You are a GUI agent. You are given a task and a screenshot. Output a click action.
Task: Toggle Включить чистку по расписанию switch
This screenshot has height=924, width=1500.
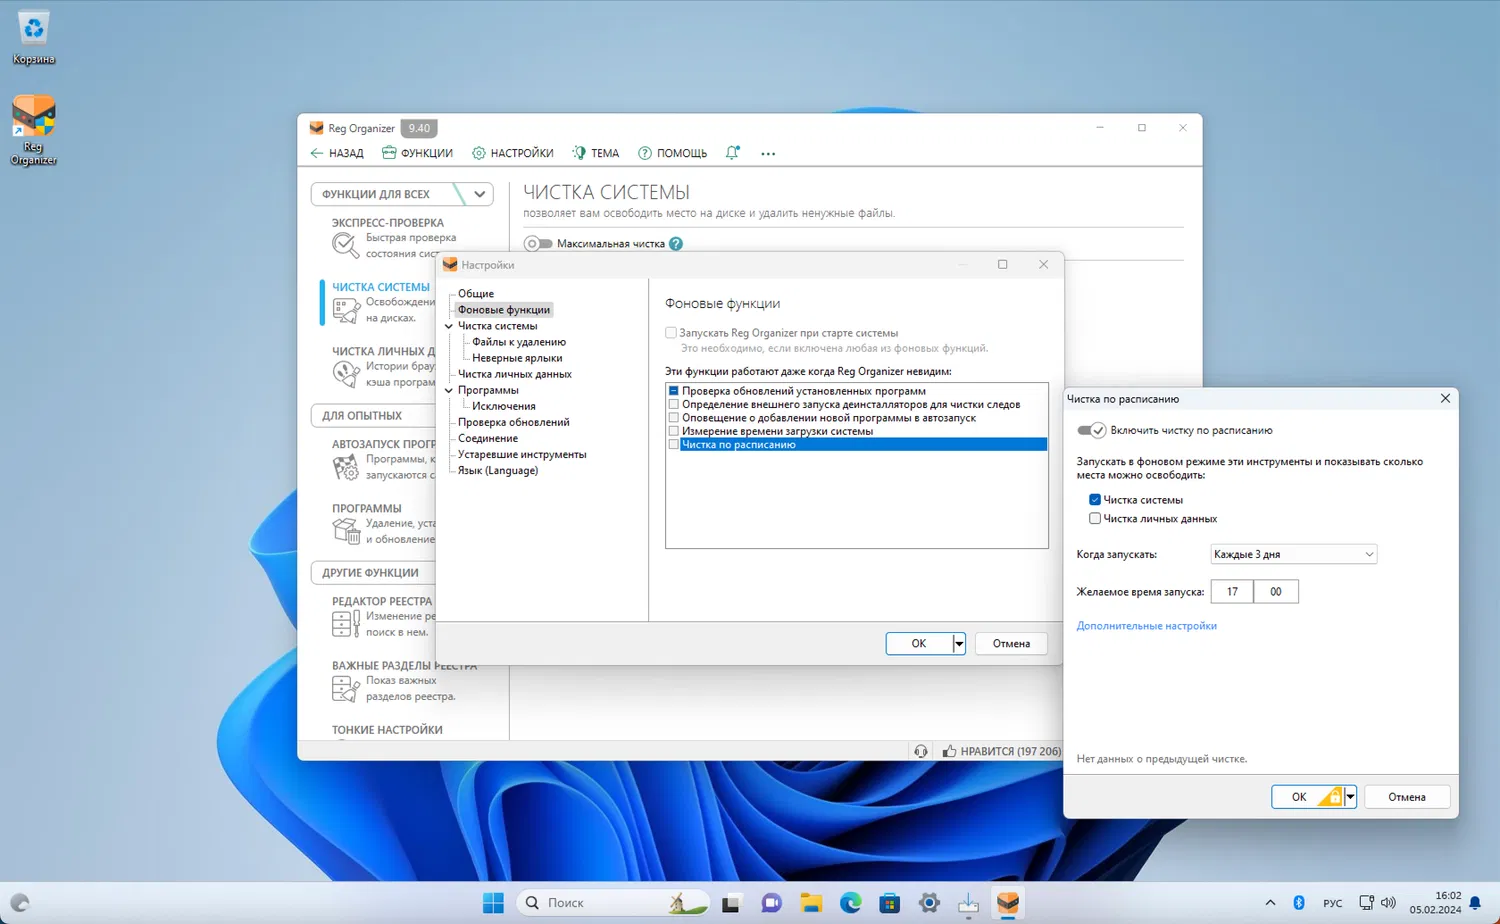point(1091,430)
